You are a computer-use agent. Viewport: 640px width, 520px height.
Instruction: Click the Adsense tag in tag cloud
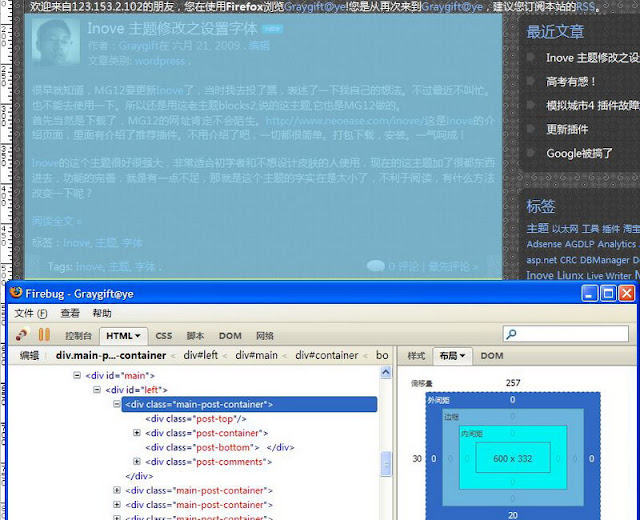(x=544, y=244)
